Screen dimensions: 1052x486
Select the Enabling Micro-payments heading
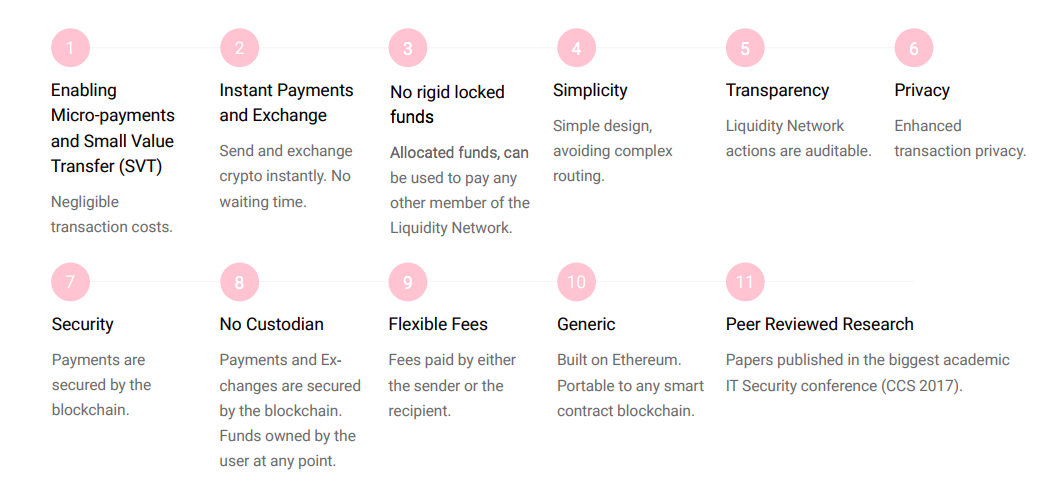[x=113, y=128]
